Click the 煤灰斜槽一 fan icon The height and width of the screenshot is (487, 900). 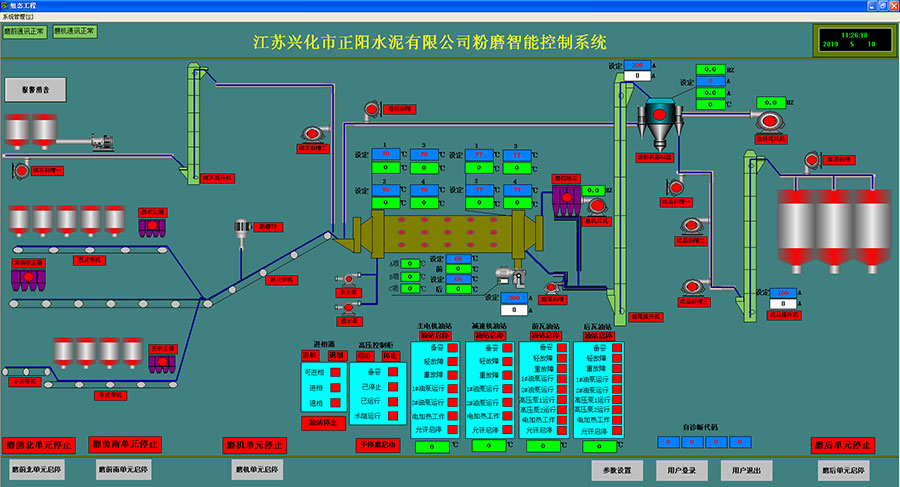pos(21,169)
